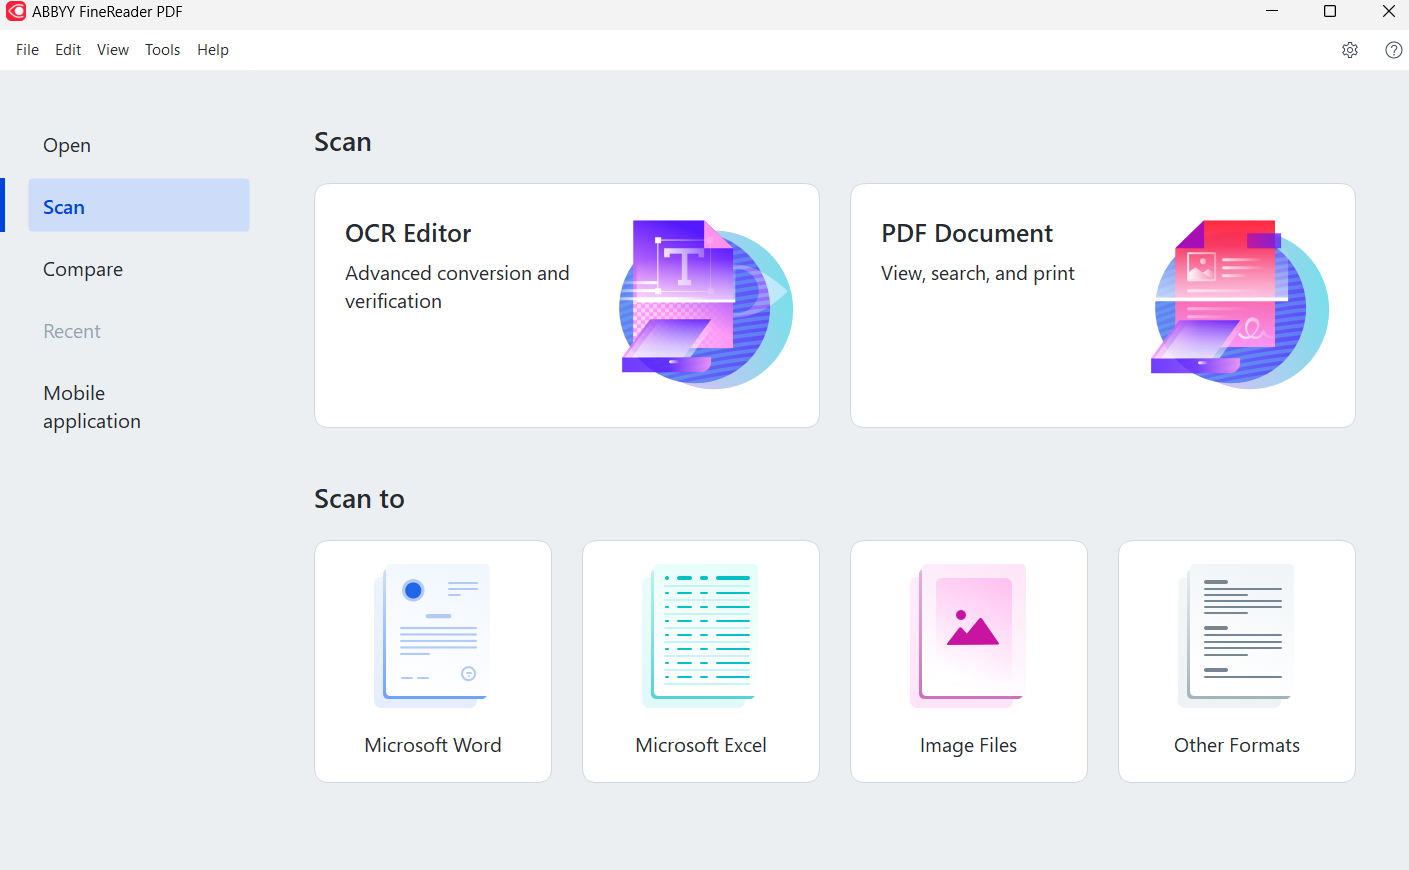The height and width of the screenshot is (870, 1409).
Task: Open the Tools menu
Action: 162,50
